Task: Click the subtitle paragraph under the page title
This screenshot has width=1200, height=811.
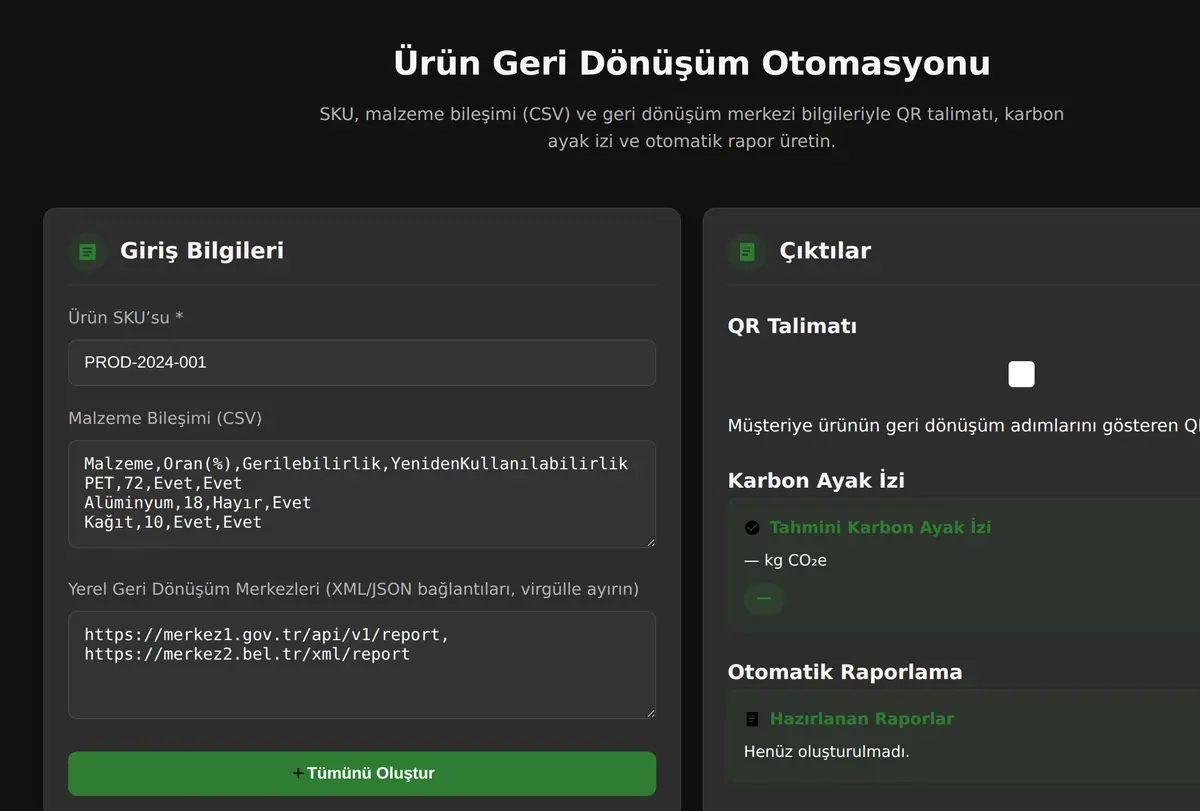Action: 692,127
